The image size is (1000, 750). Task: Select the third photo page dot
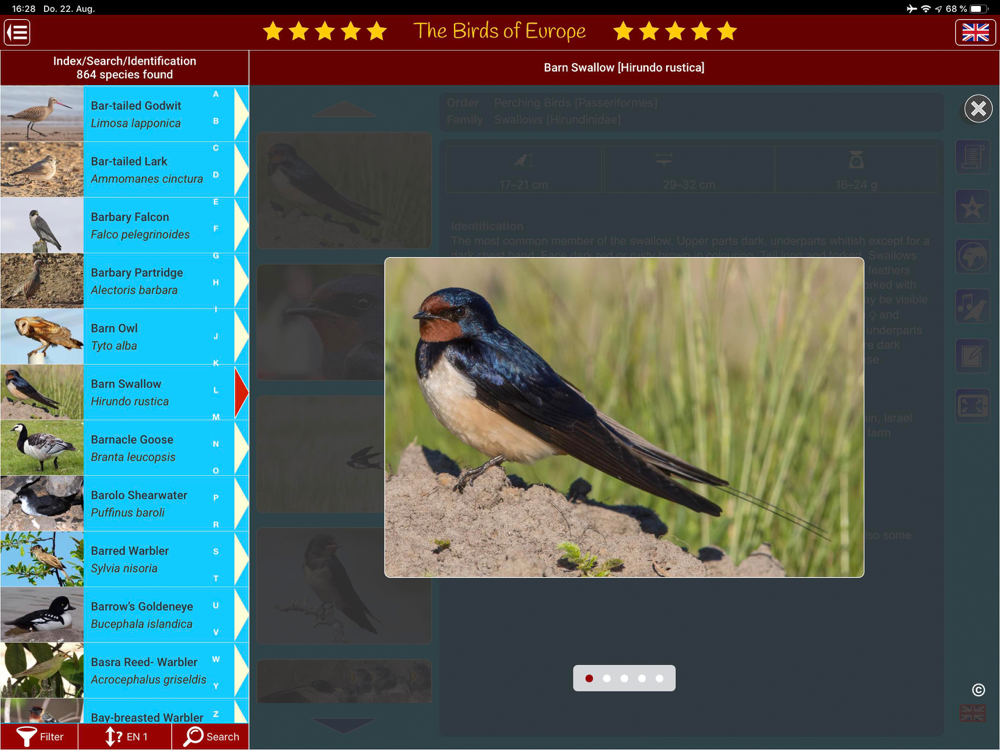tap(624, 679)
